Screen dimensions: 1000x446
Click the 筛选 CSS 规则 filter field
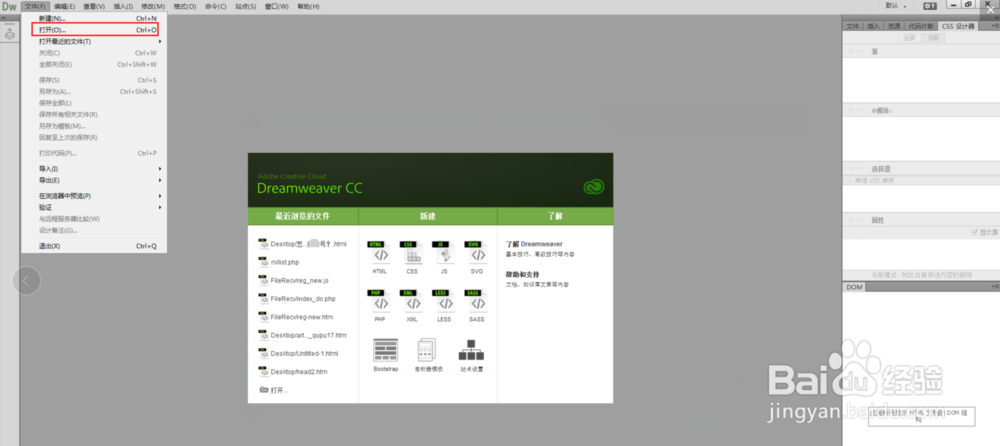pos(921,181)
